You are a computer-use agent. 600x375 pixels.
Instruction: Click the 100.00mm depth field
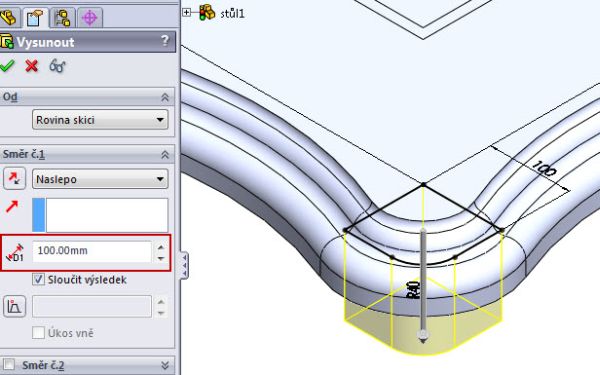coord(92,251)
